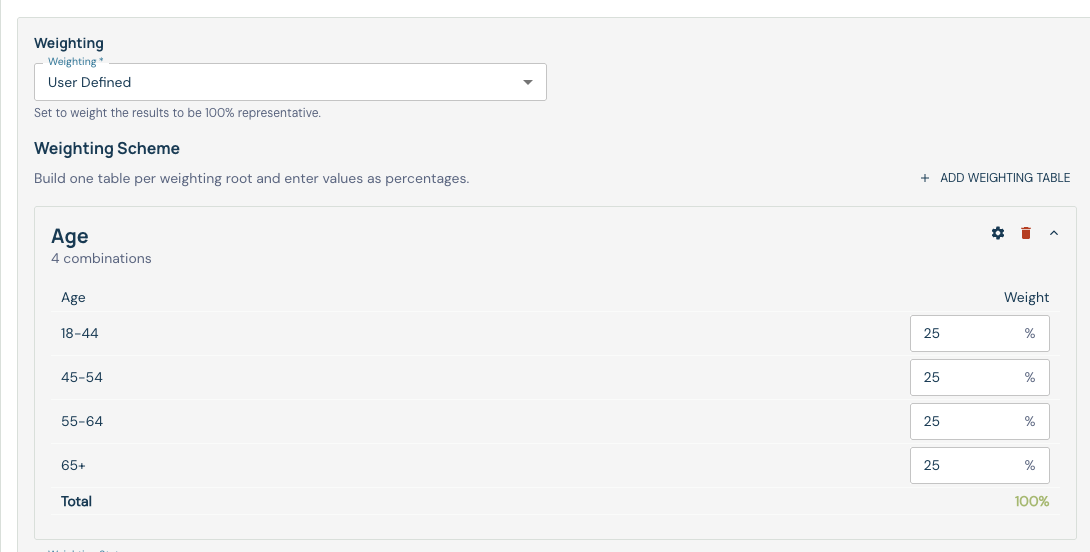This screenshot has width=1090, height=552.
Task: Click the Age column header
Action: coord(73,298)
